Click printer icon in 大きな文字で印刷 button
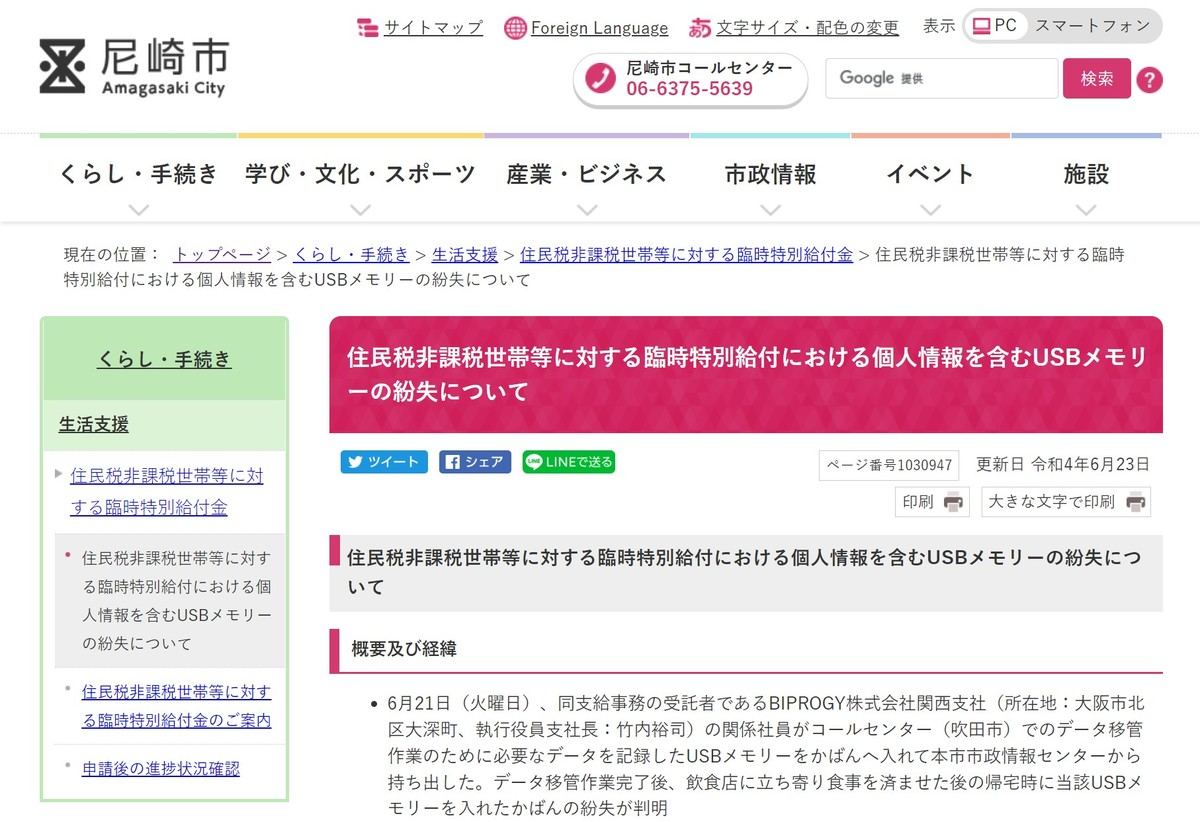The image size is (1200, 822). (1134, 501)
